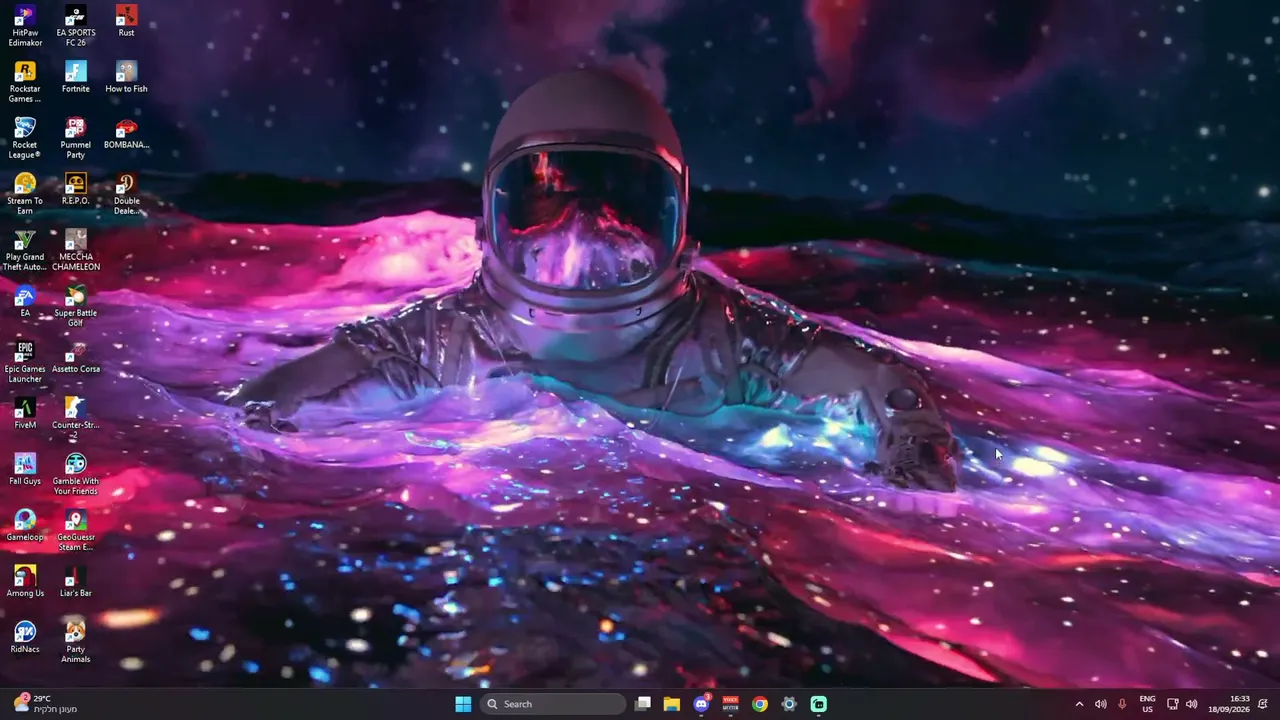Select the Rocket League desktop icon
This screenshot has width=1280, height=720.
click(25, 138)
